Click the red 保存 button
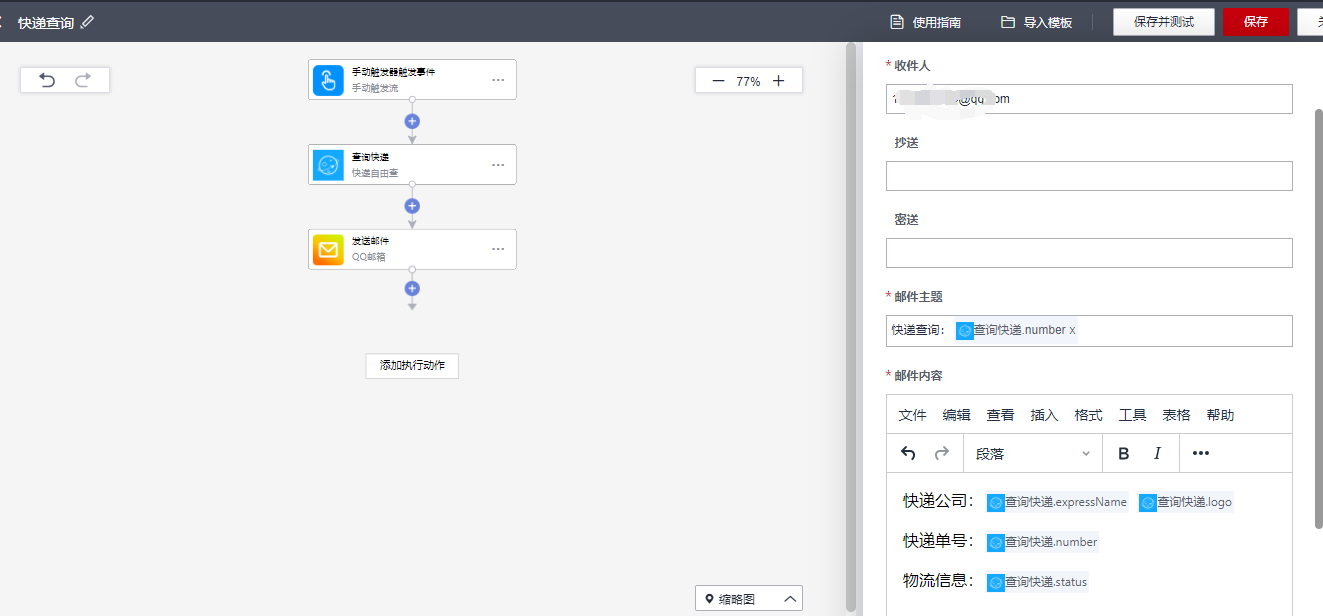 [x=1256, y=22]
